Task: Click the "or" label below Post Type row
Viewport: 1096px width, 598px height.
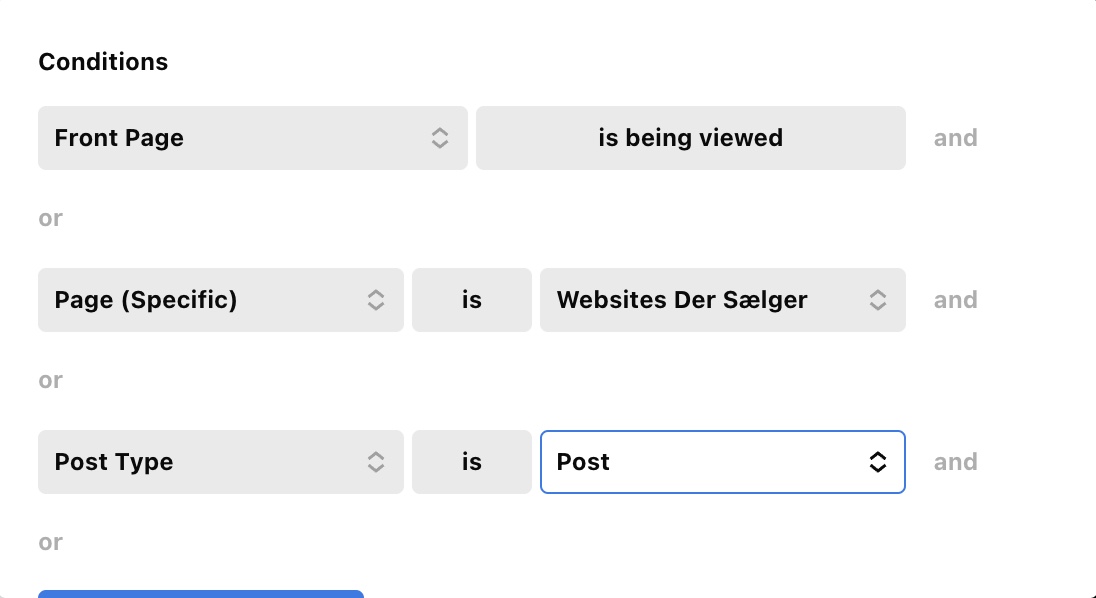Action: (x=50, y=543)
